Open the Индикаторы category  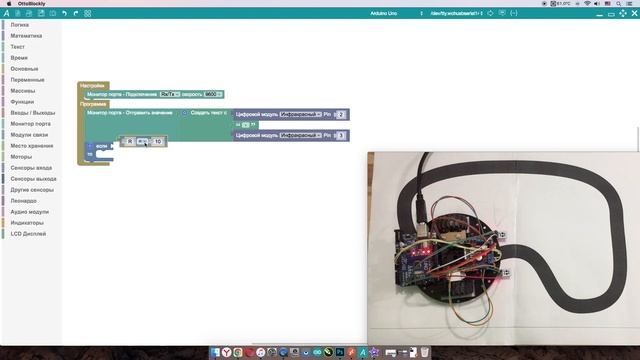coord(27,223)
